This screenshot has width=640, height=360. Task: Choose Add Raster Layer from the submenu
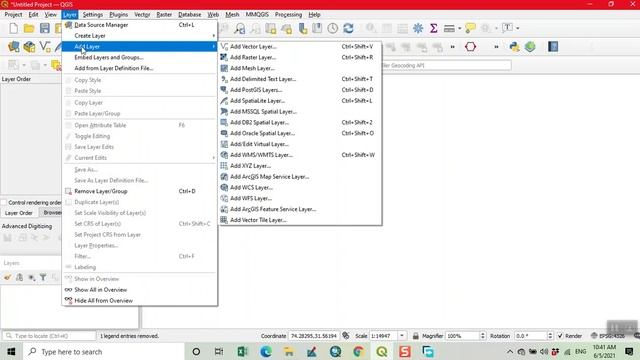pos(300,57)
